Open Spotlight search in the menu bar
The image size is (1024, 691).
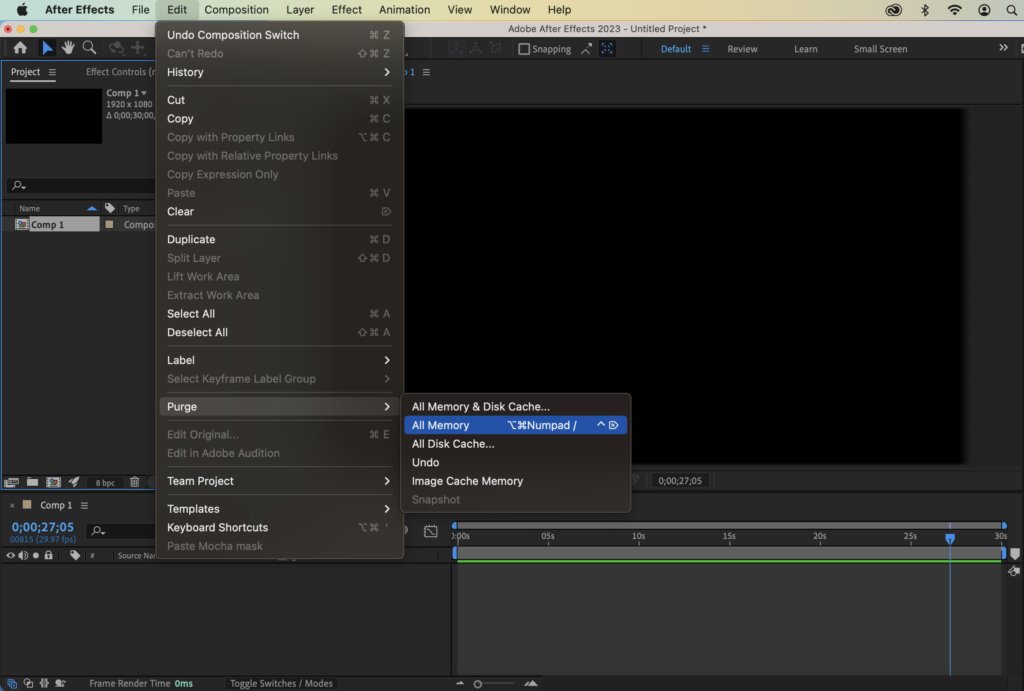coord(1012,10)
